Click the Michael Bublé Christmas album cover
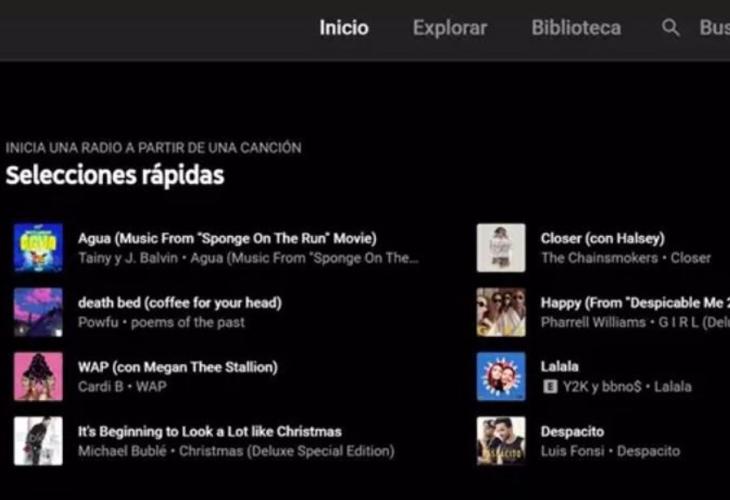The image size is (730, 500). [x=38, y=441]
